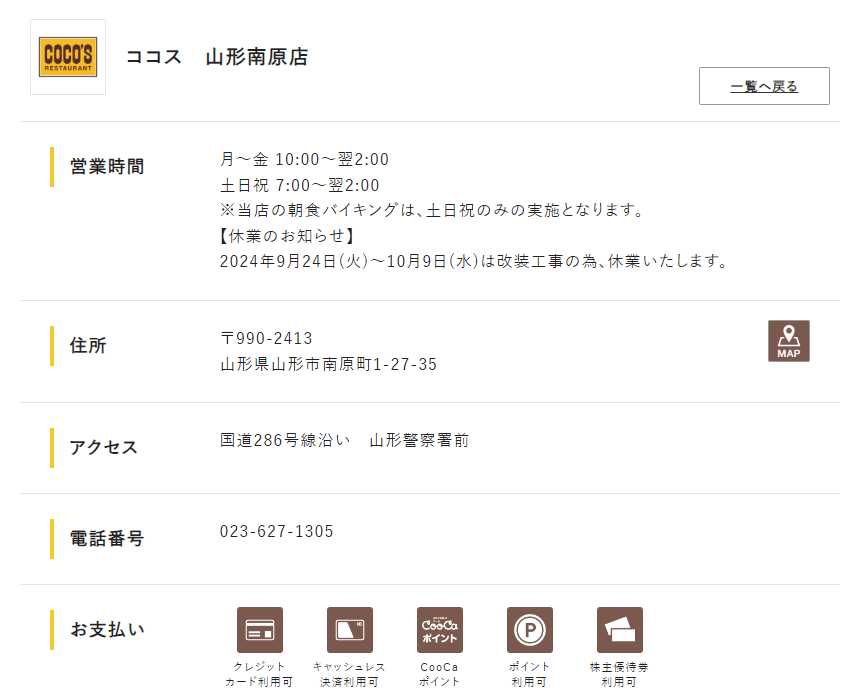Click the COCO'S restaurant logo
The image size is (854, 692).
(x=68, y=57)
